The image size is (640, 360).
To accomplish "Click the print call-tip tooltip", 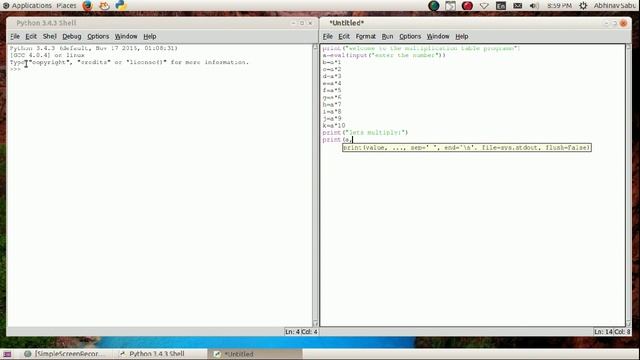I will pos(467,148).
